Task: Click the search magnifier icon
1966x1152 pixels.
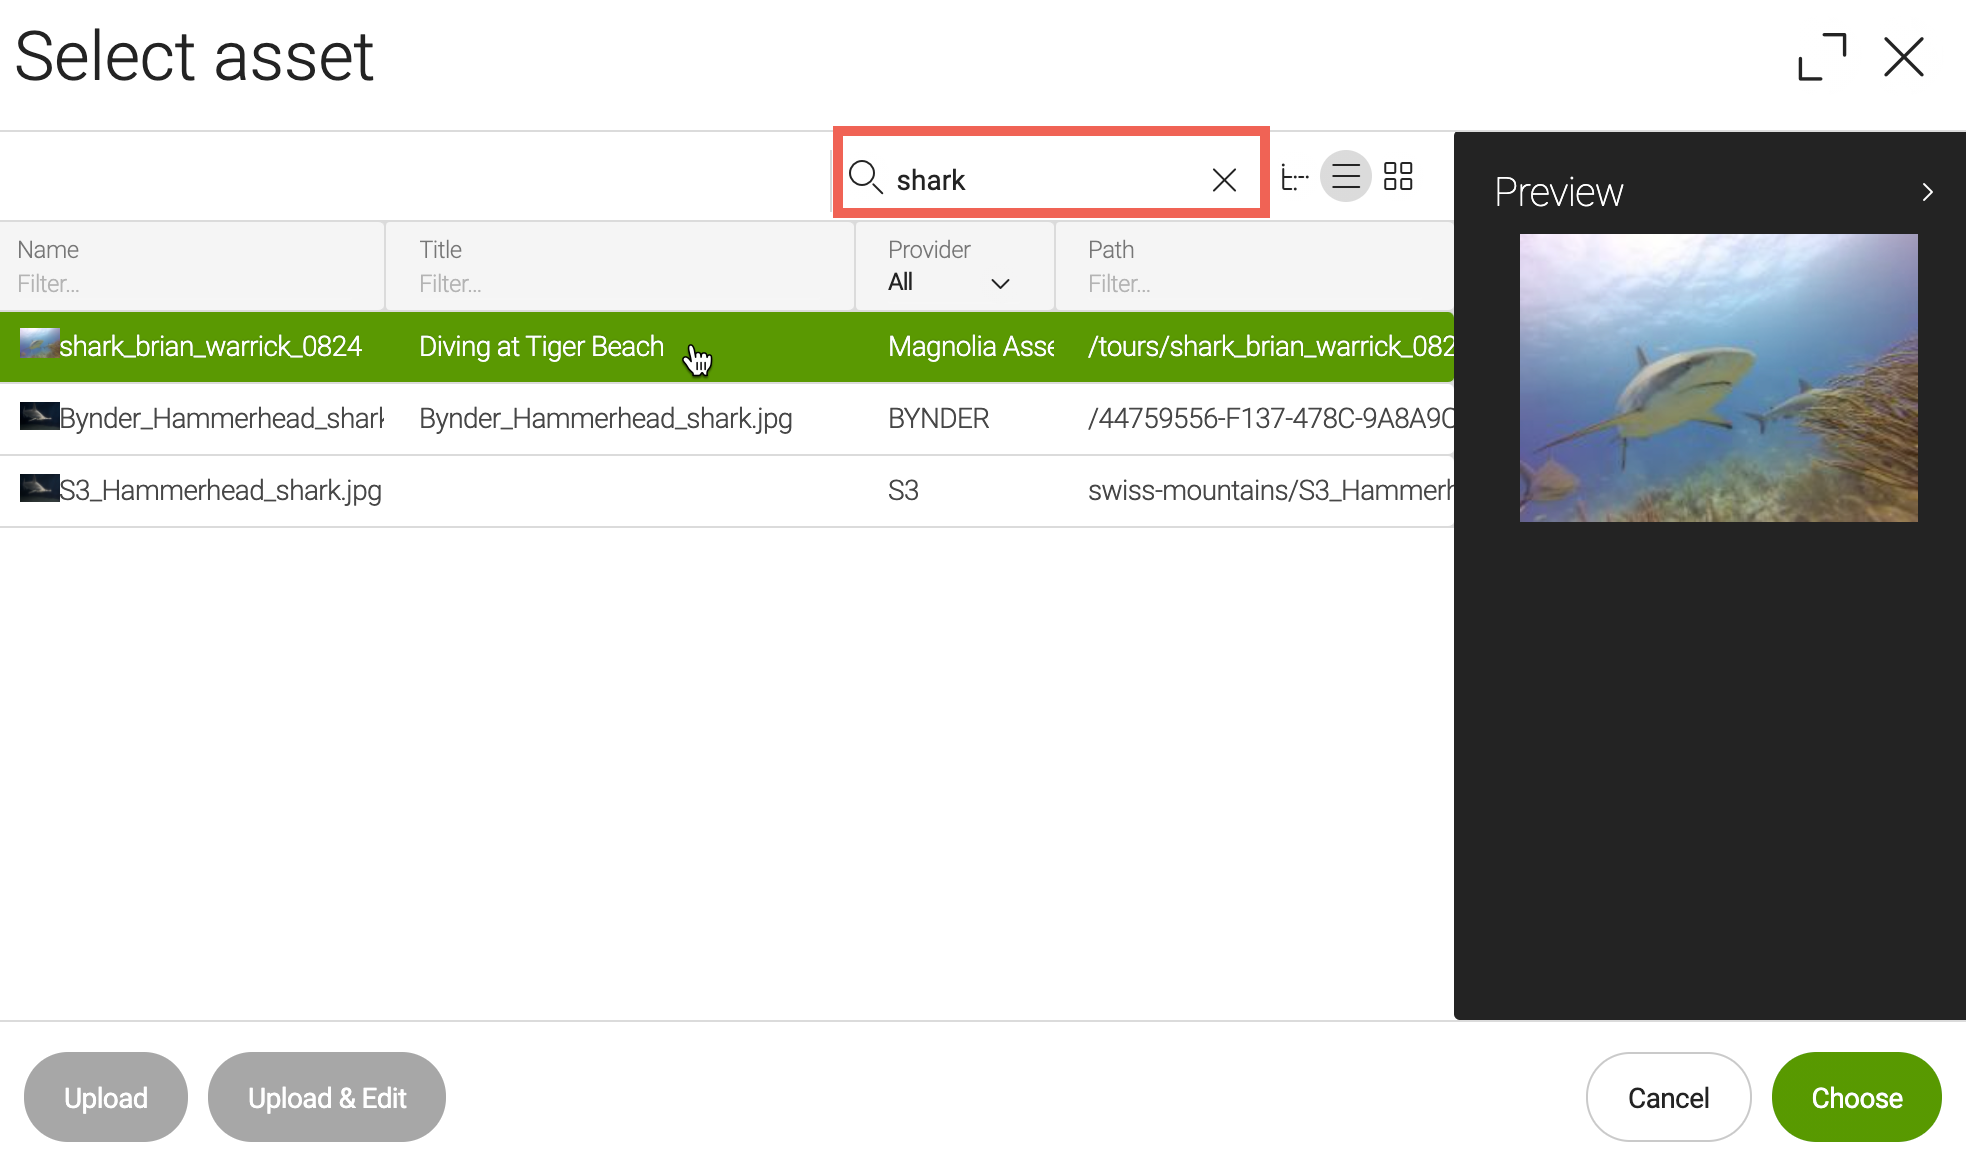Action: [x=865, y=178]
